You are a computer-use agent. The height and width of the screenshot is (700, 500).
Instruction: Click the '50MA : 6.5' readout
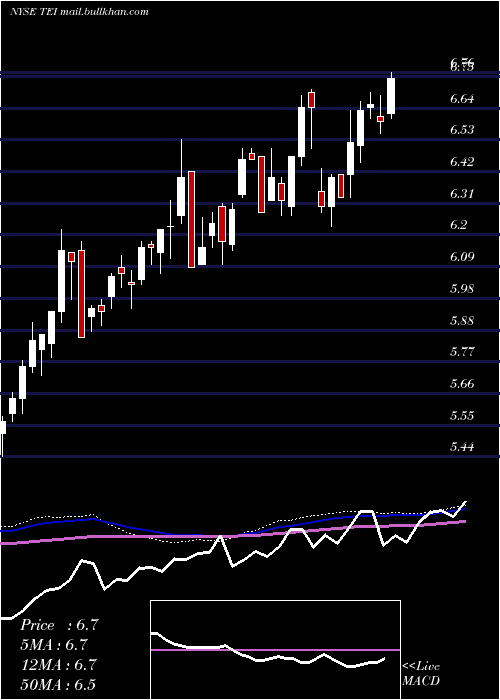58,684
